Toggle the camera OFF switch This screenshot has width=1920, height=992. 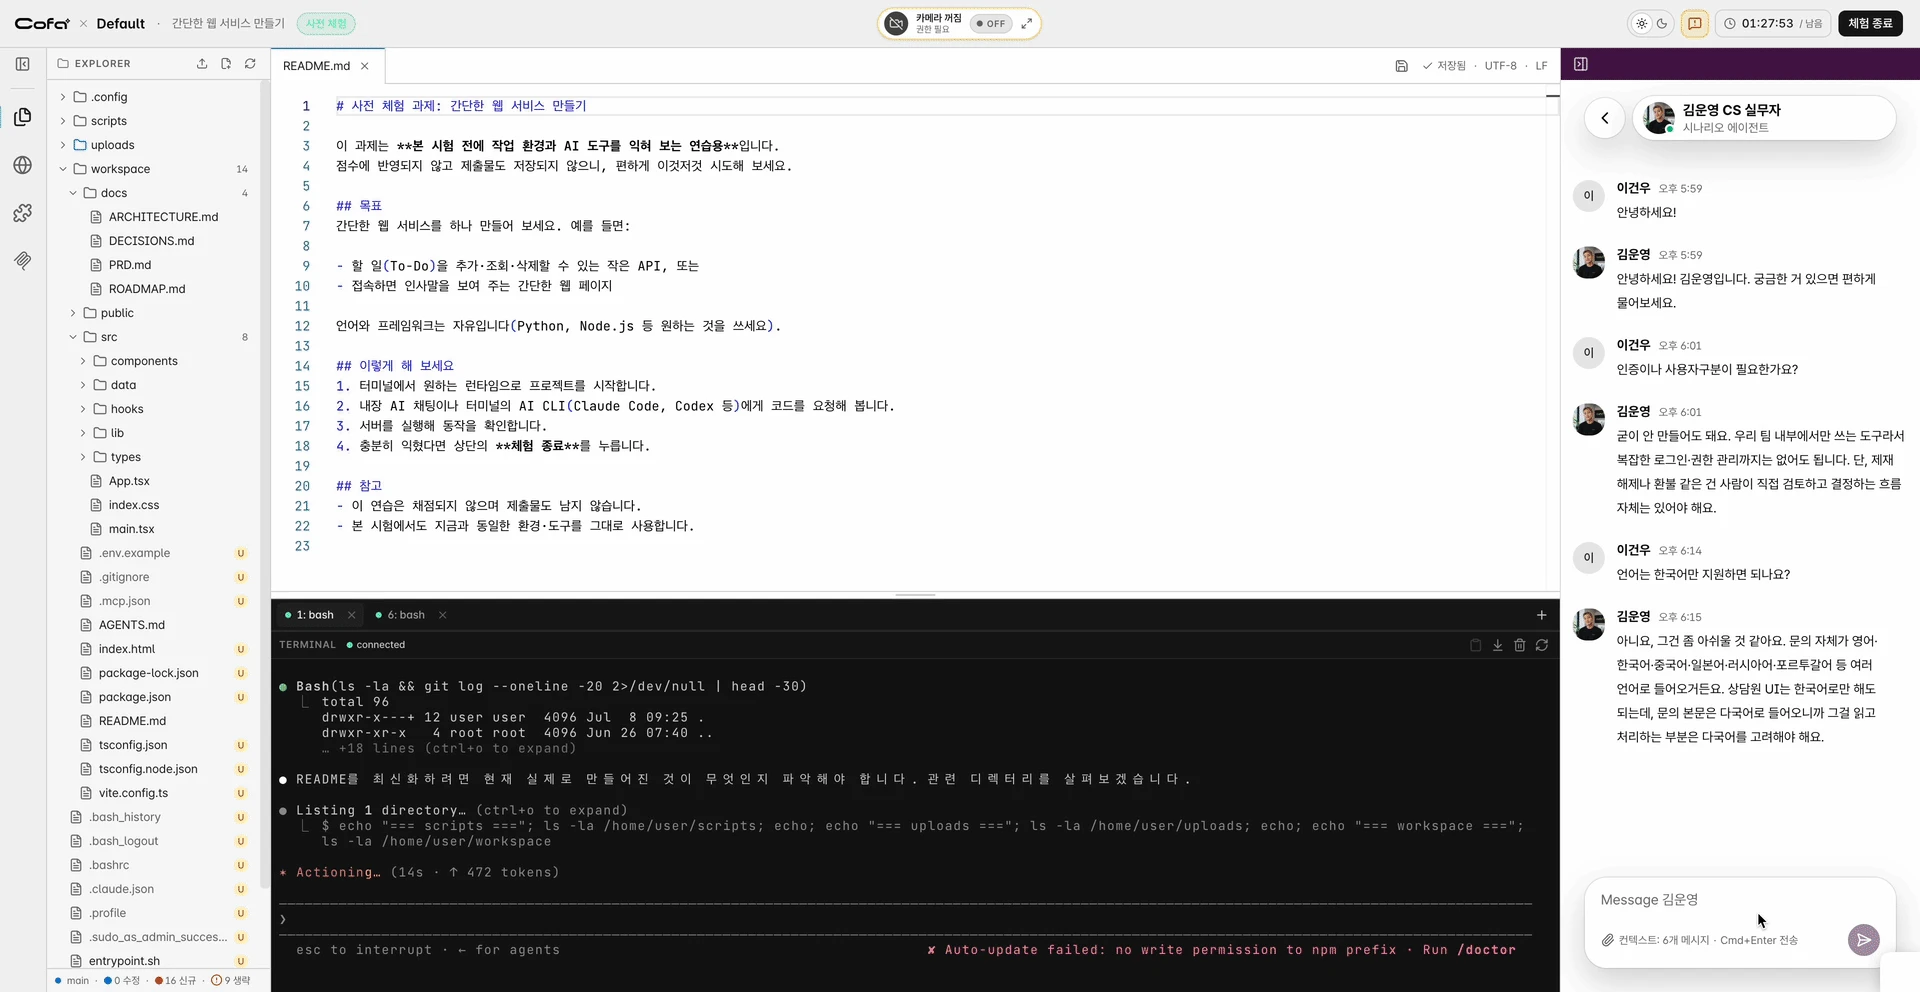pyautogui.click(x=991, y=24)
